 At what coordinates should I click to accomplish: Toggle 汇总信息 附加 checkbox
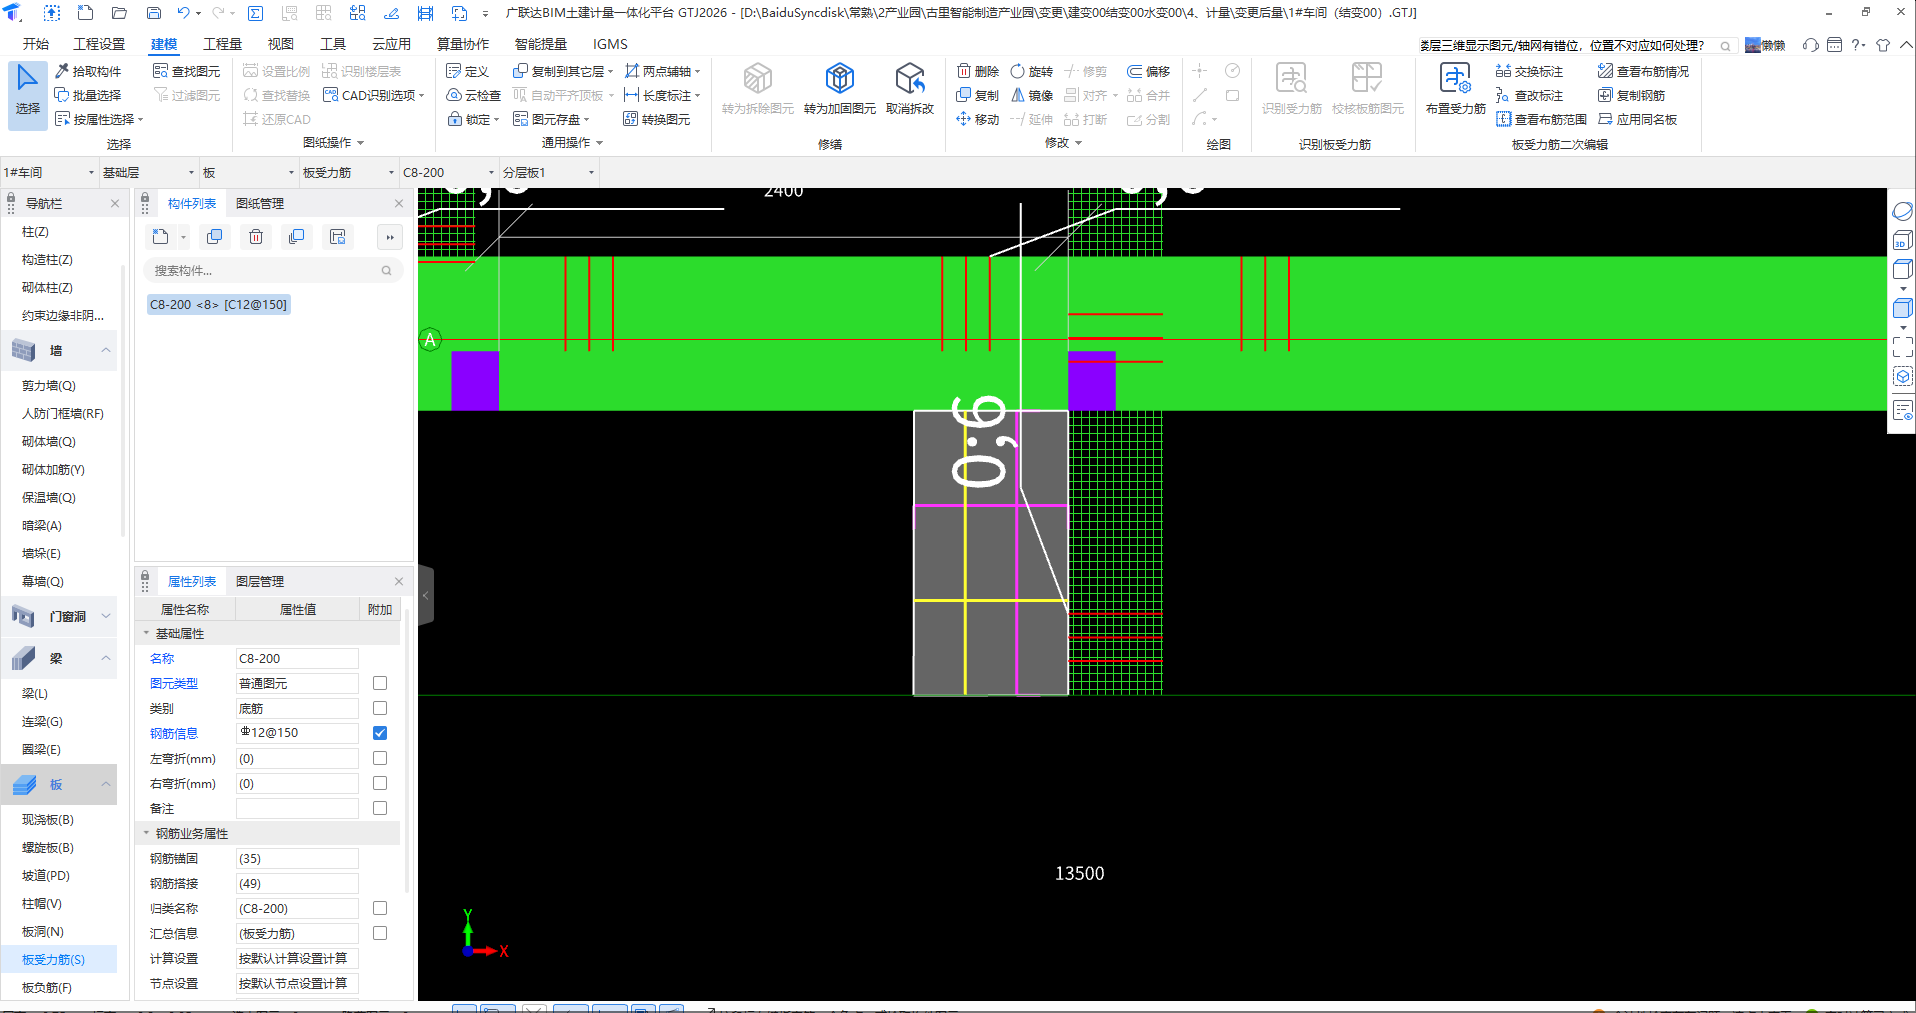pyautogui.click(x=380, y=933)
